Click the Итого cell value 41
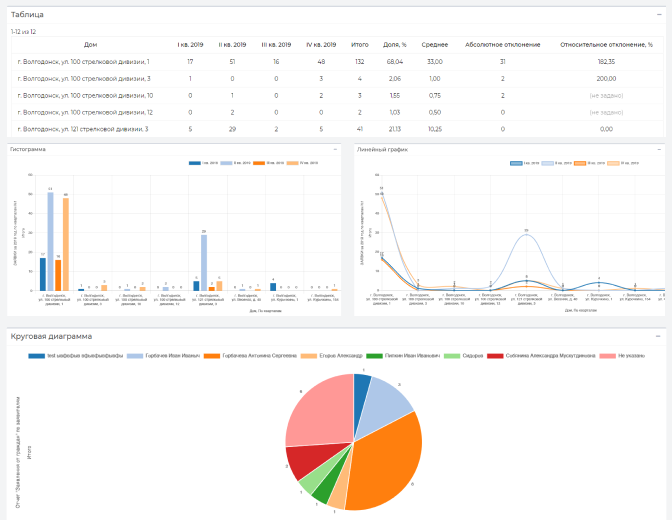Image resolution: width=672 pixels, height=520 pixels. tap(360, 129)
